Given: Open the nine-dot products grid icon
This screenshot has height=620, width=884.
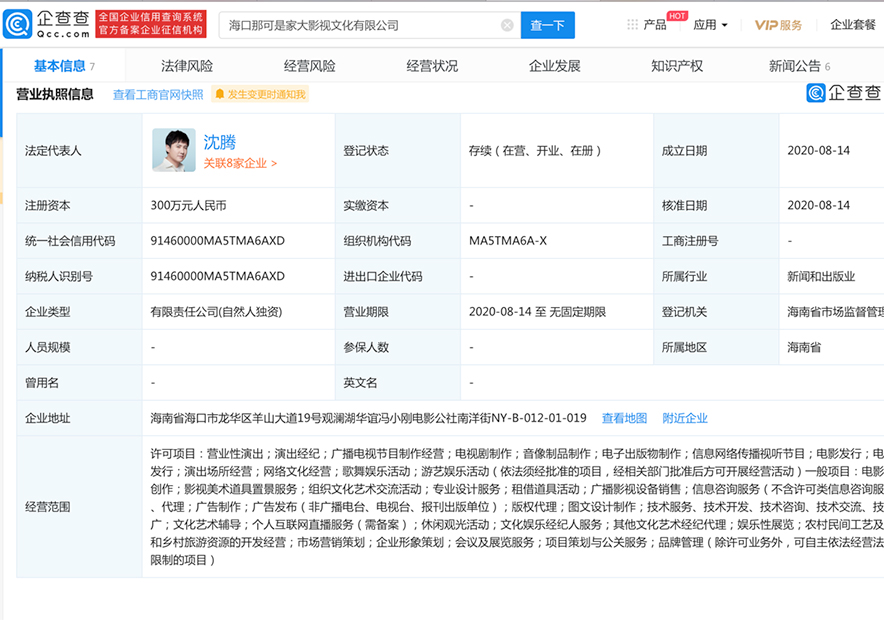Looking at the screenshot, I should 632,25.
